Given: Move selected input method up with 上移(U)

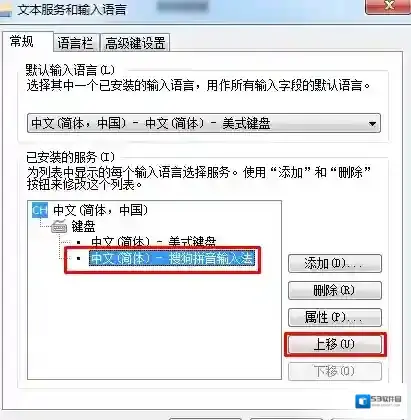Looking at the screenshot, I should click(335, 344).
